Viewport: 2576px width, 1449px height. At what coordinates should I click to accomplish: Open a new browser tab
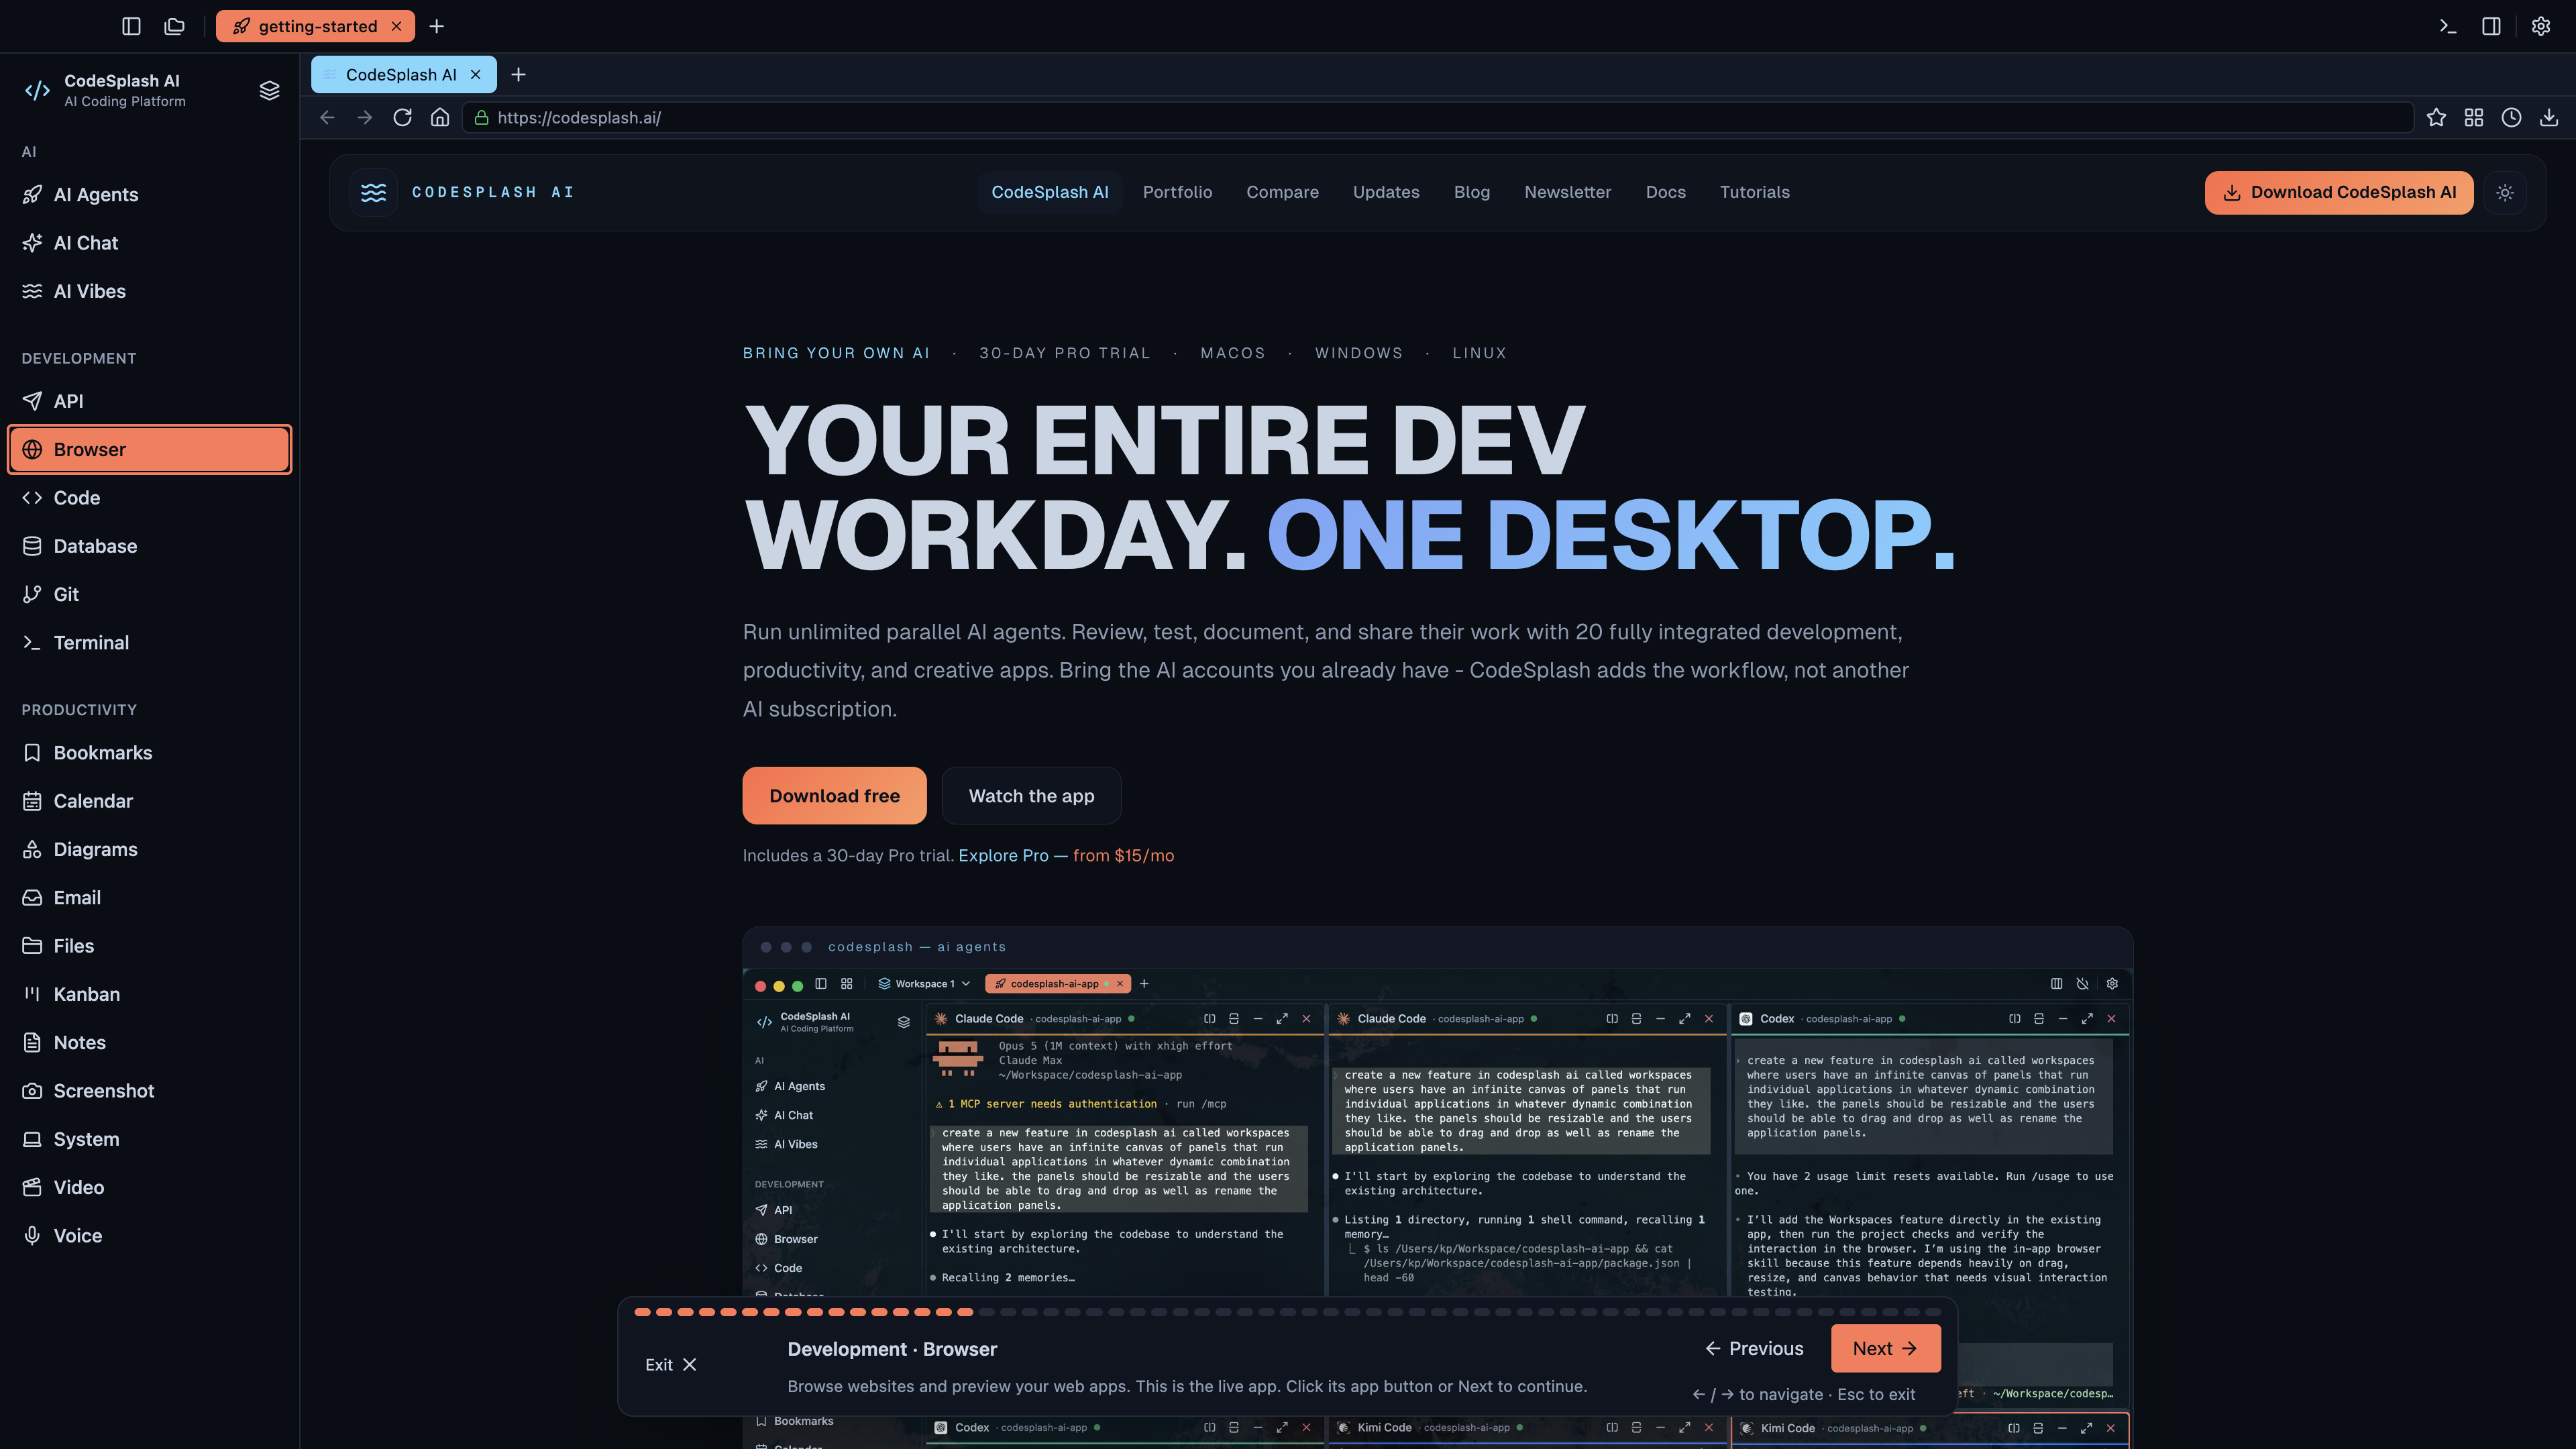(x=518, y=74)
